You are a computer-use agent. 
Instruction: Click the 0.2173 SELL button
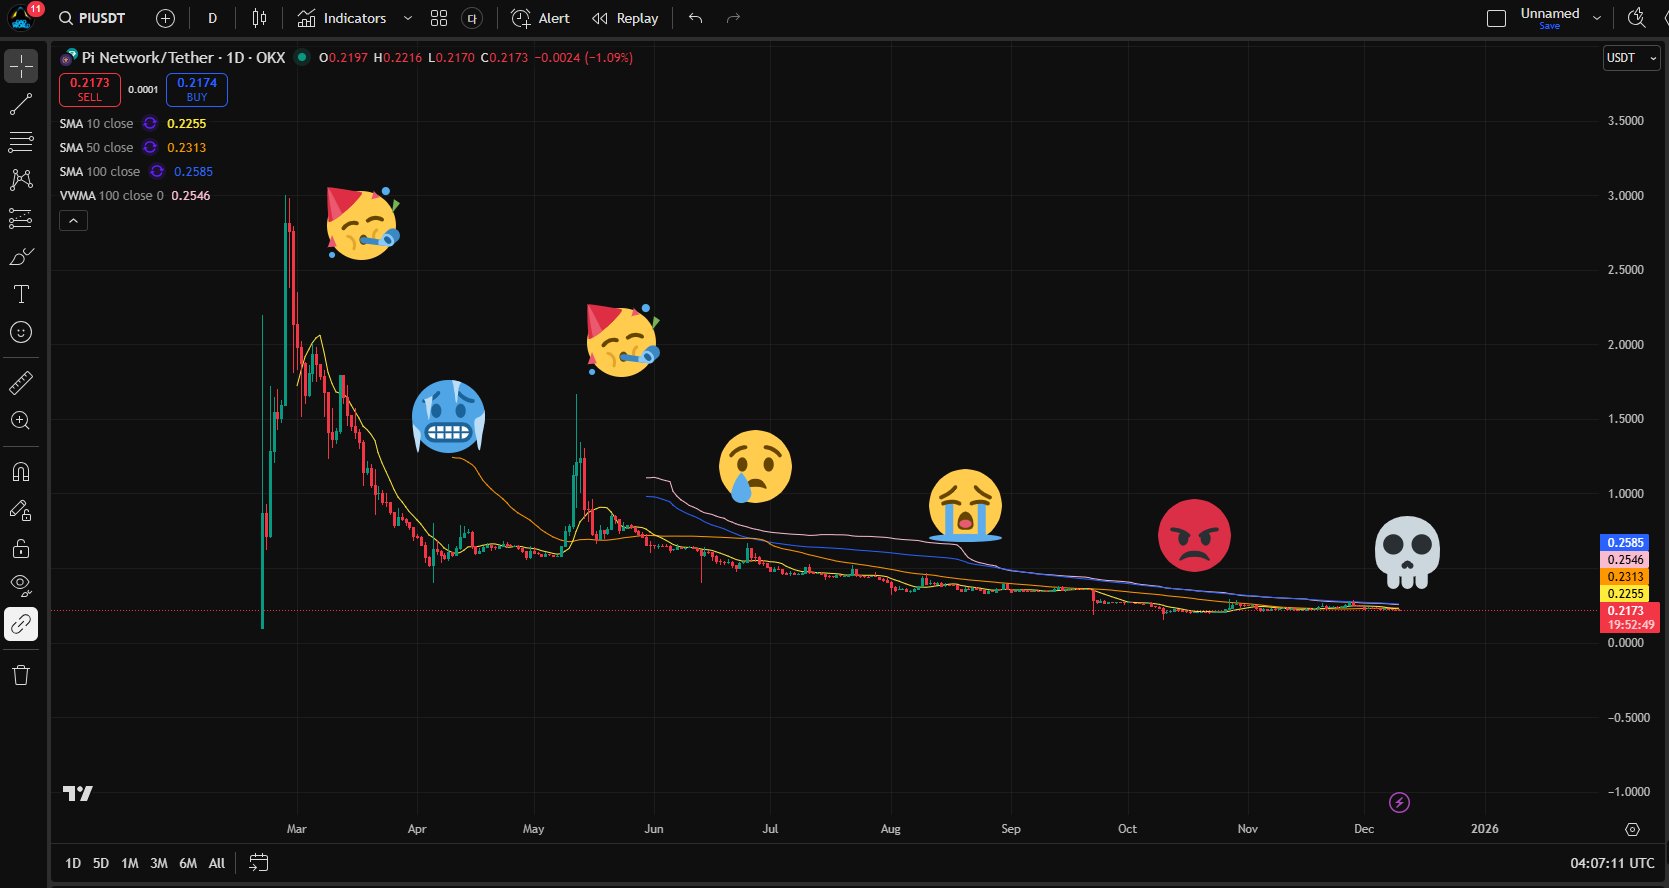coord(90,90)
